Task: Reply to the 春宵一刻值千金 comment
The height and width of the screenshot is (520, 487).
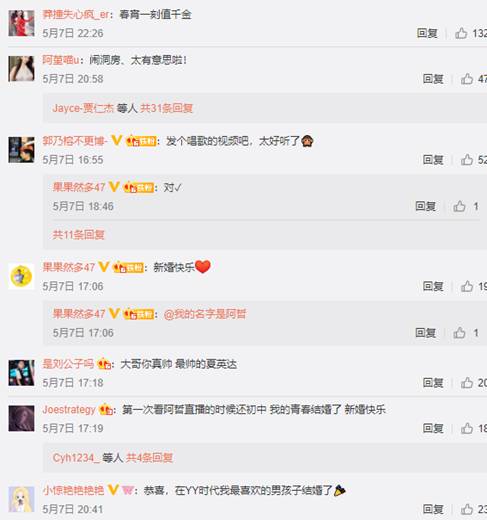Action: pos(427,33)
